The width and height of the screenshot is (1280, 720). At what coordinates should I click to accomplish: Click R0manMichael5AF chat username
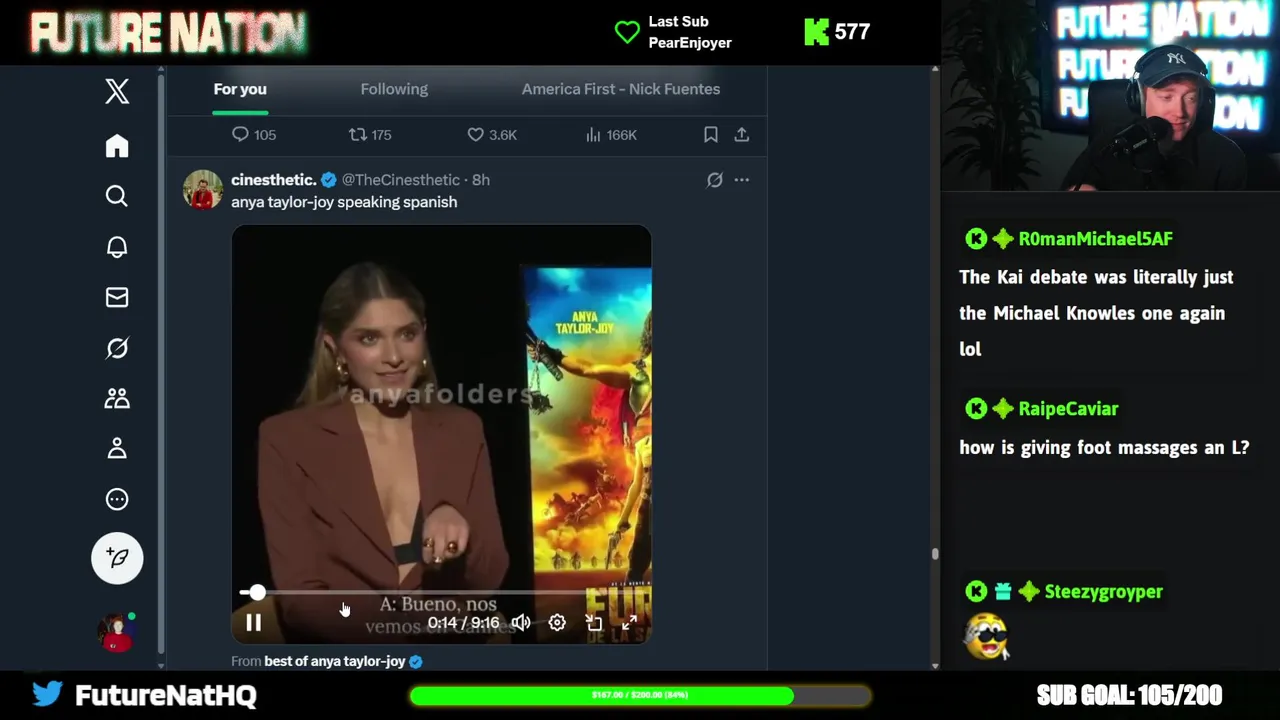click(x=1095, y=239)
